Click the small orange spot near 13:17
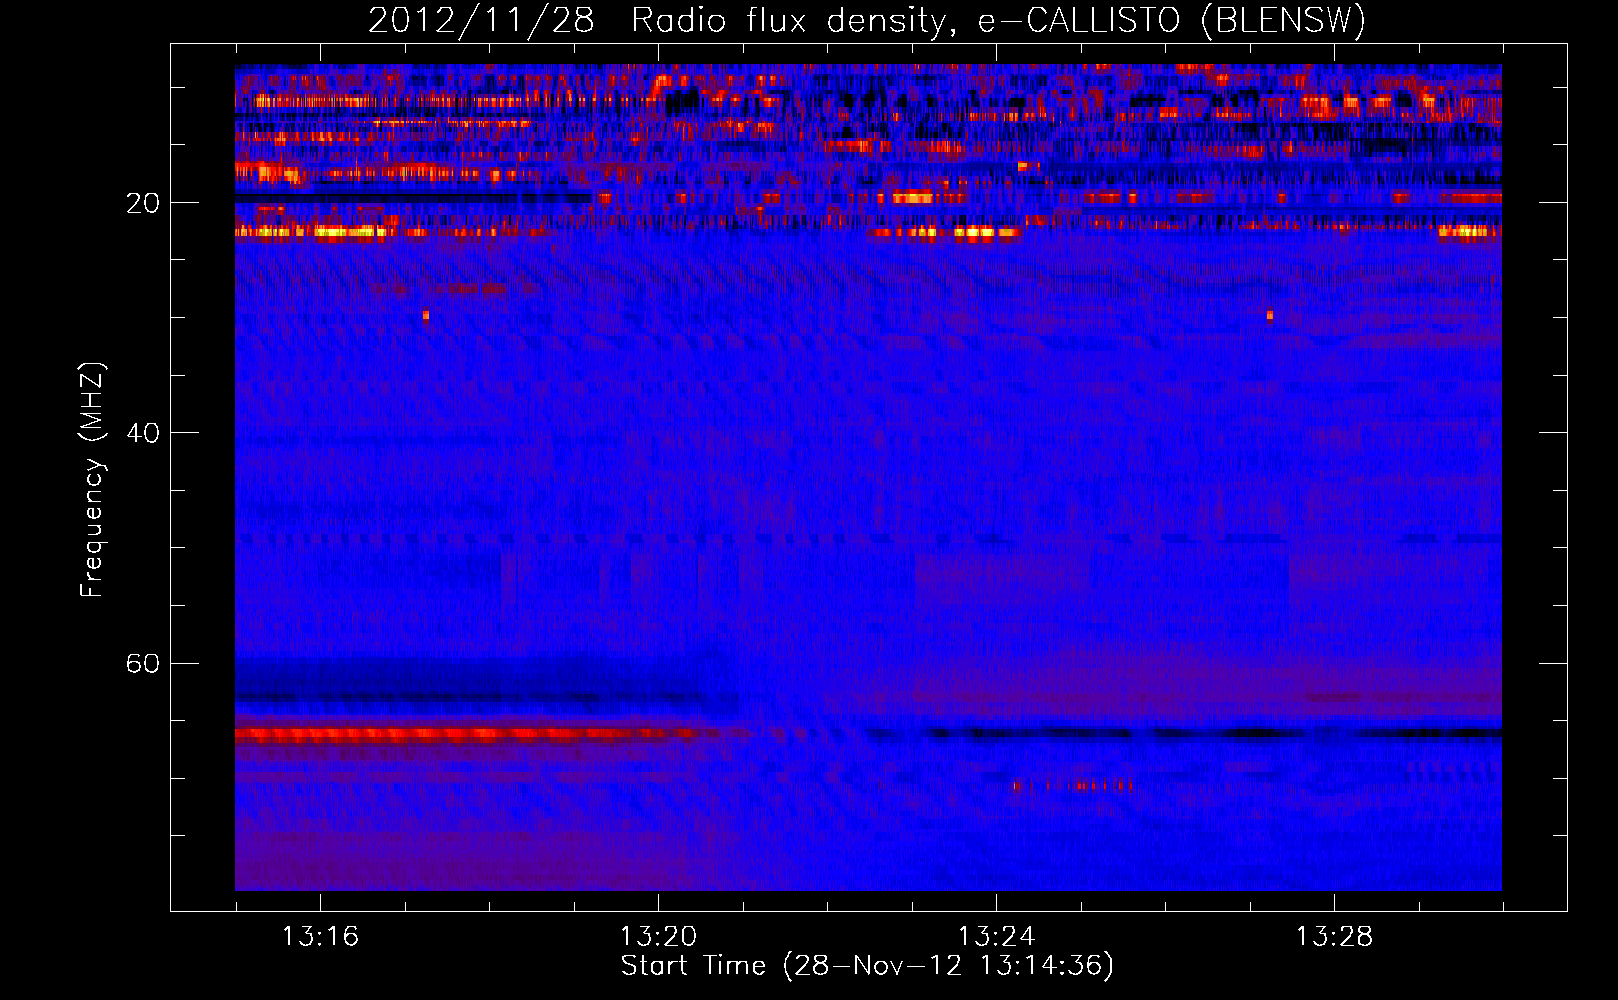The image size is (1618, 1000). [426, 316]
